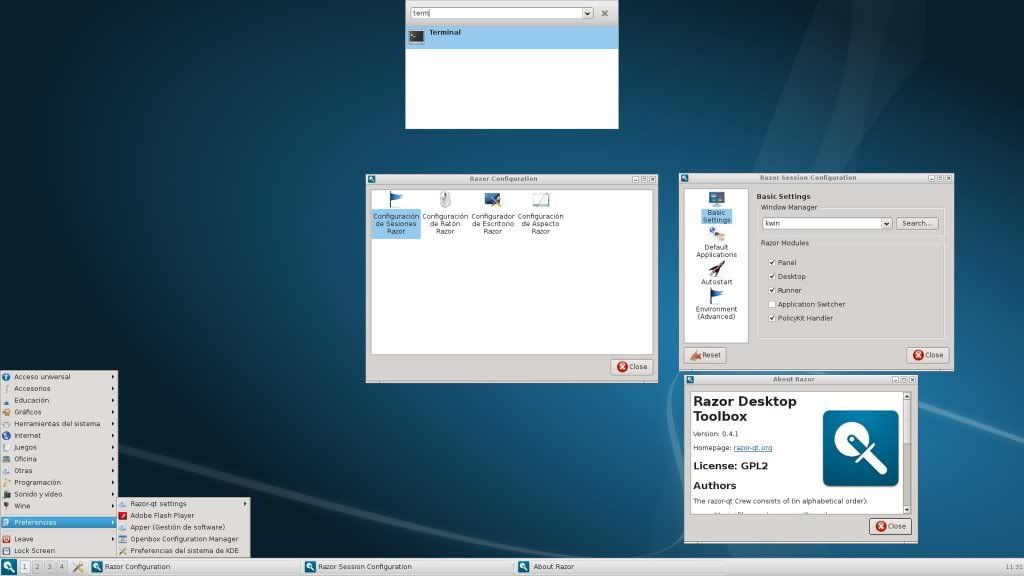Open Configuración de Aspecto Razor icon

point(540,201)
